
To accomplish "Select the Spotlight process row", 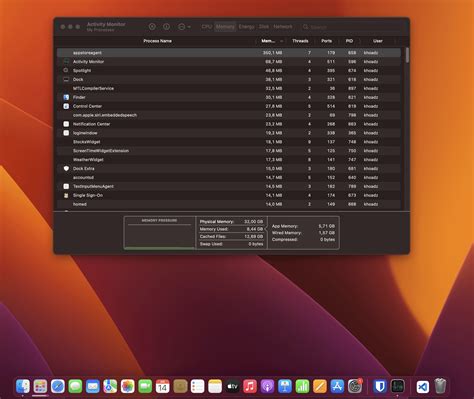I will pyautogui.click(x=229, y=71).
